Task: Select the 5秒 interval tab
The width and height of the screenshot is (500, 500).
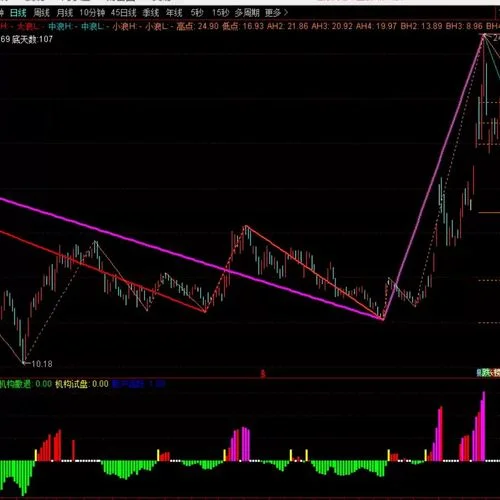Action: pyautogui.click(x=197, y=13)
